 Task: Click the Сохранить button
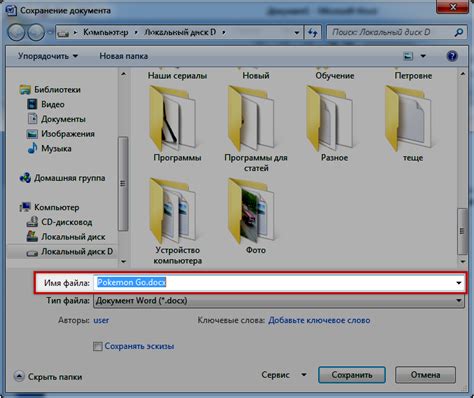point(352,375)
